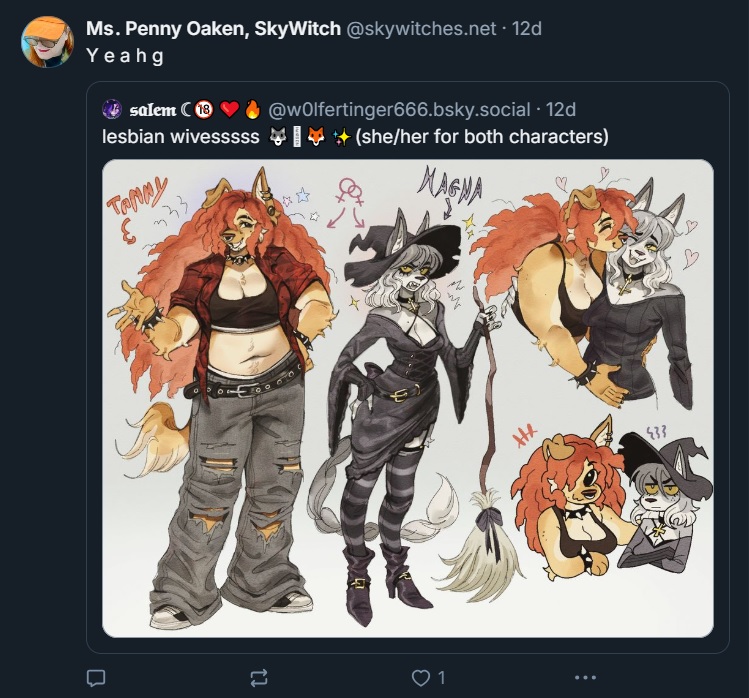Click the fox emoji in quoted post
The width and height of the screenshot is (749, 698).
click(315, 137)
